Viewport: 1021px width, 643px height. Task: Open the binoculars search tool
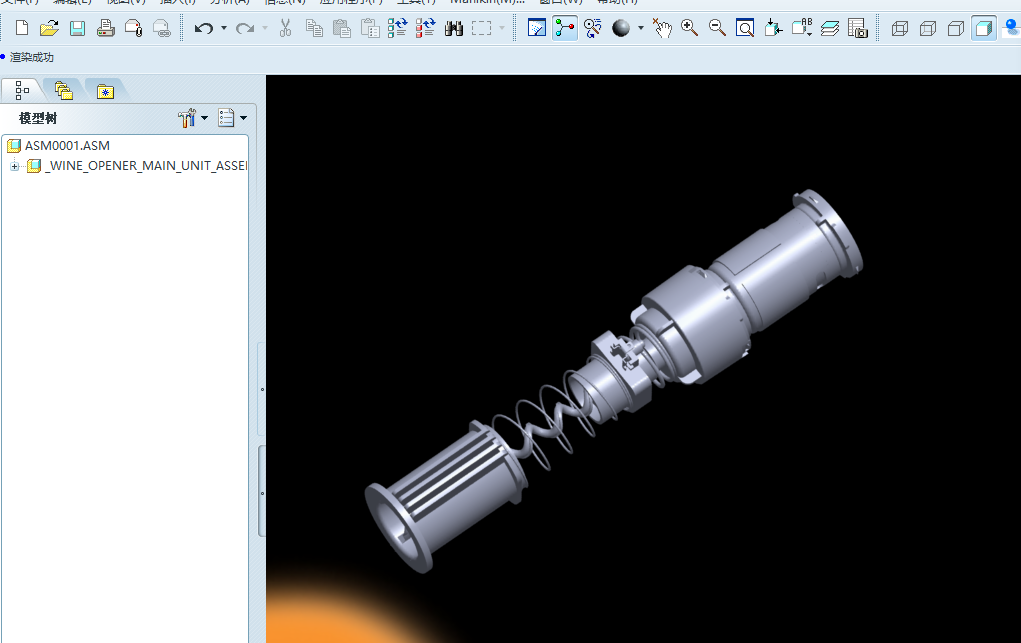point(454,28)
